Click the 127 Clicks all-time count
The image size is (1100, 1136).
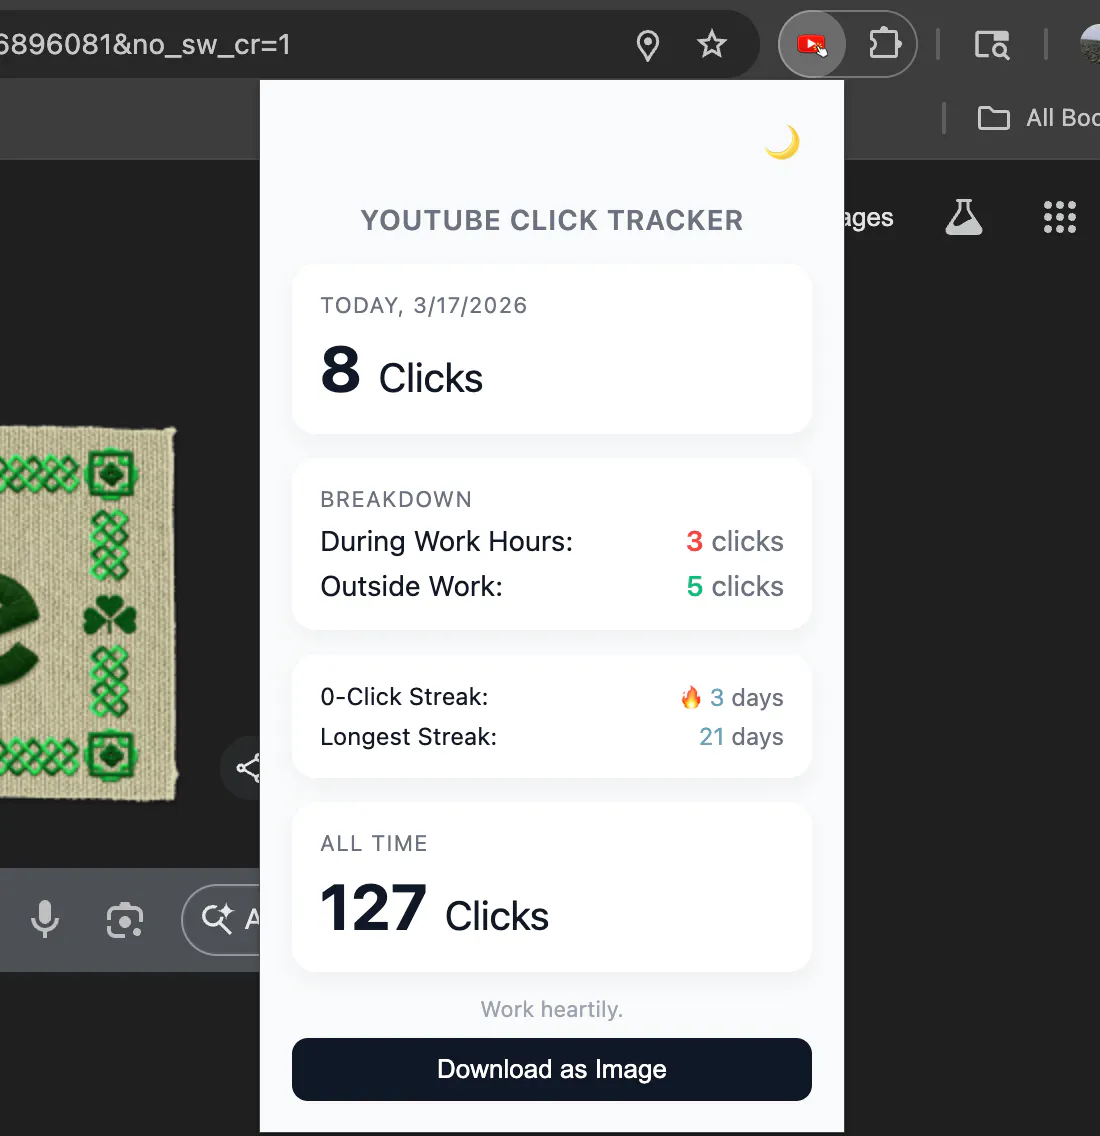(x=434, y=909)
